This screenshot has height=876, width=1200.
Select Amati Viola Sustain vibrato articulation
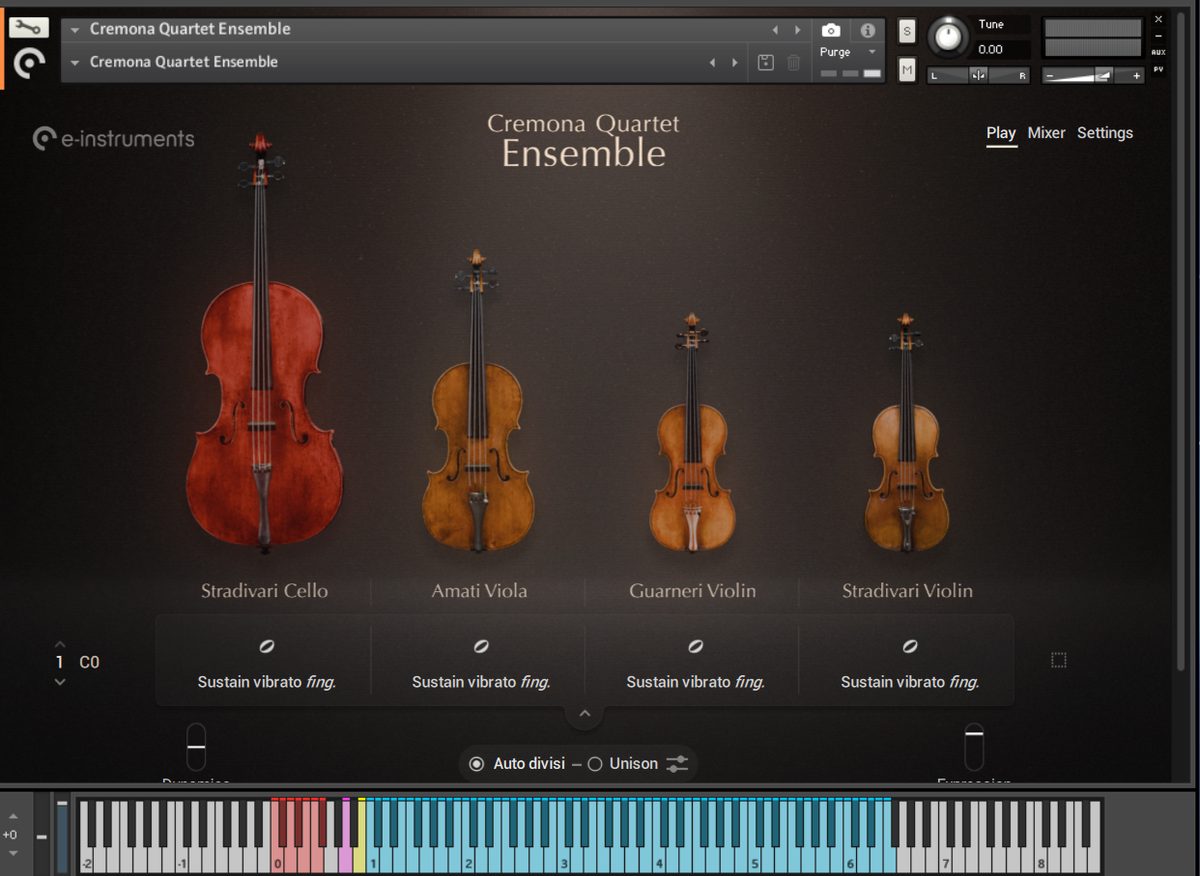481,682
